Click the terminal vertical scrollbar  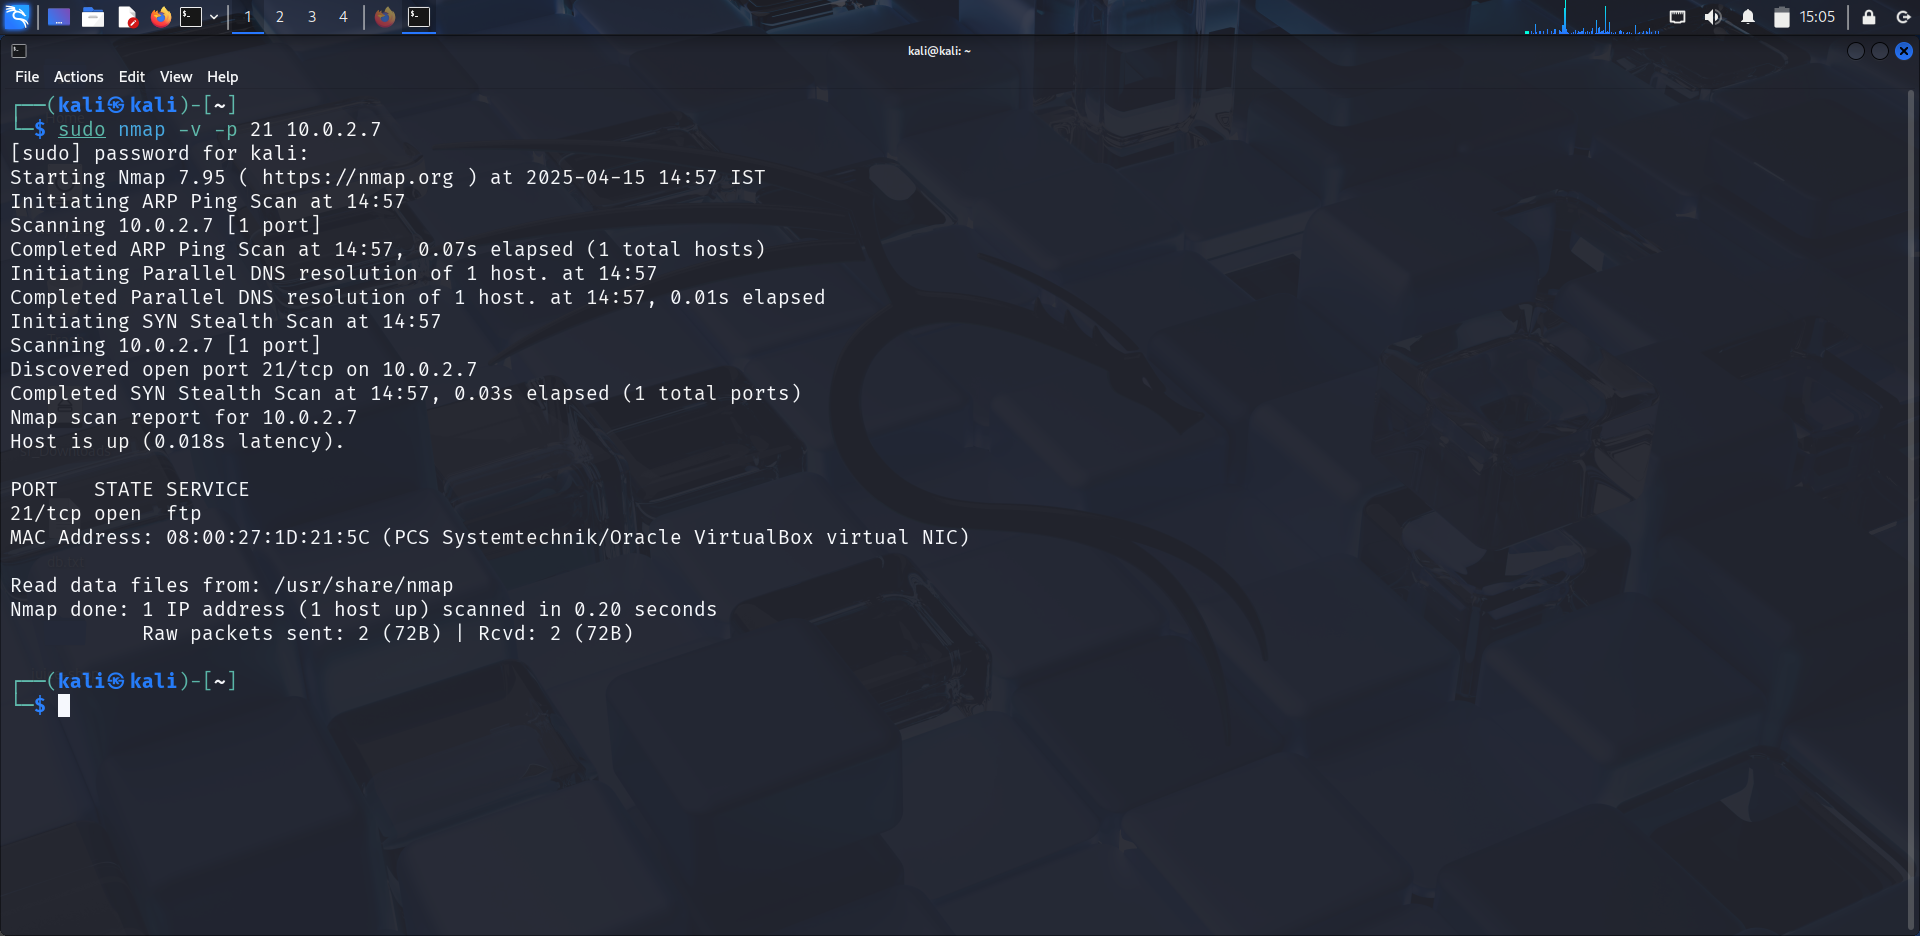click(1911, 510)
